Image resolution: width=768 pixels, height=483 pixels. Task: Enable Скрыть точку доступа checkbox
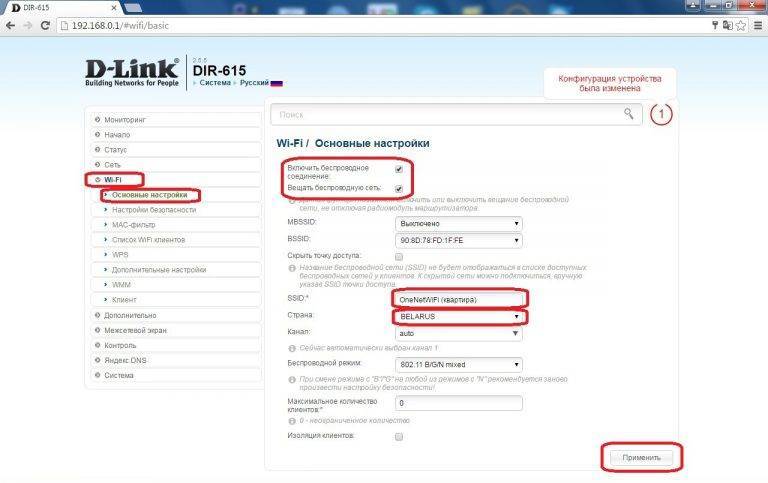[x=399, y=257]
